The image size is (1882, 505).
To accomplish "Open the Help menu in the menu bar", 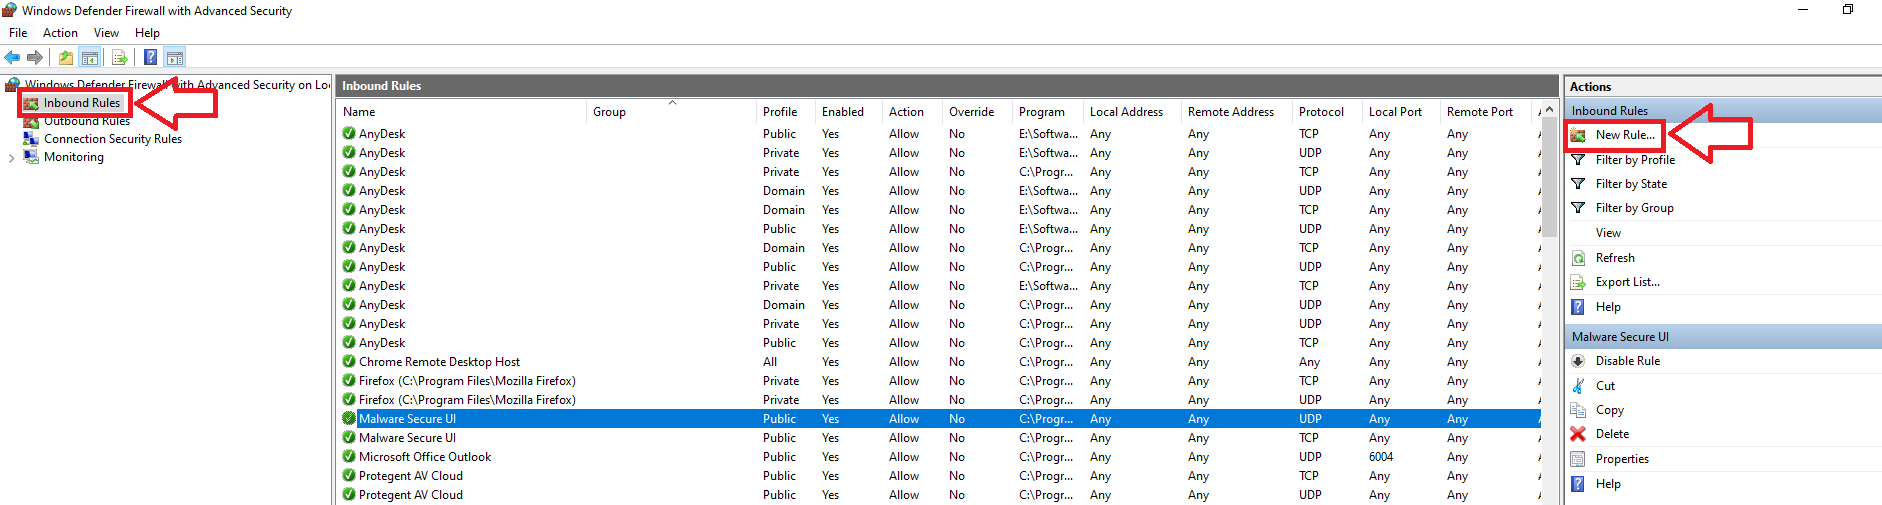I will point(147,33).
